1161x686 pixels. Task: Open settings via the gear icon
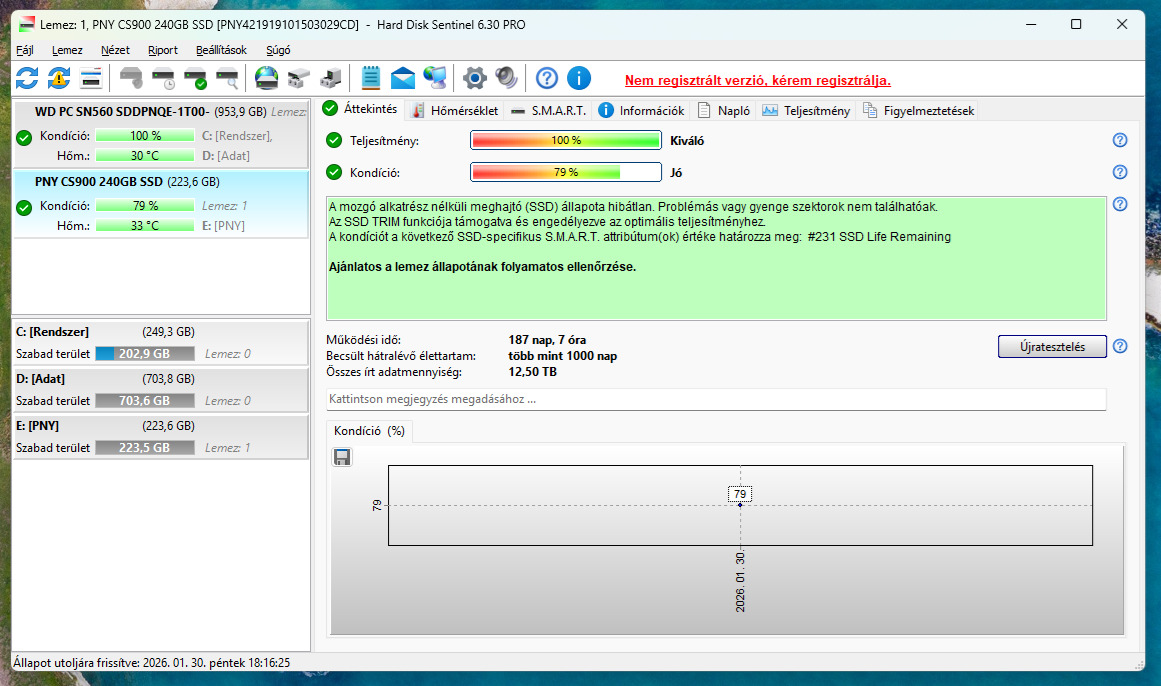point(475,78)
